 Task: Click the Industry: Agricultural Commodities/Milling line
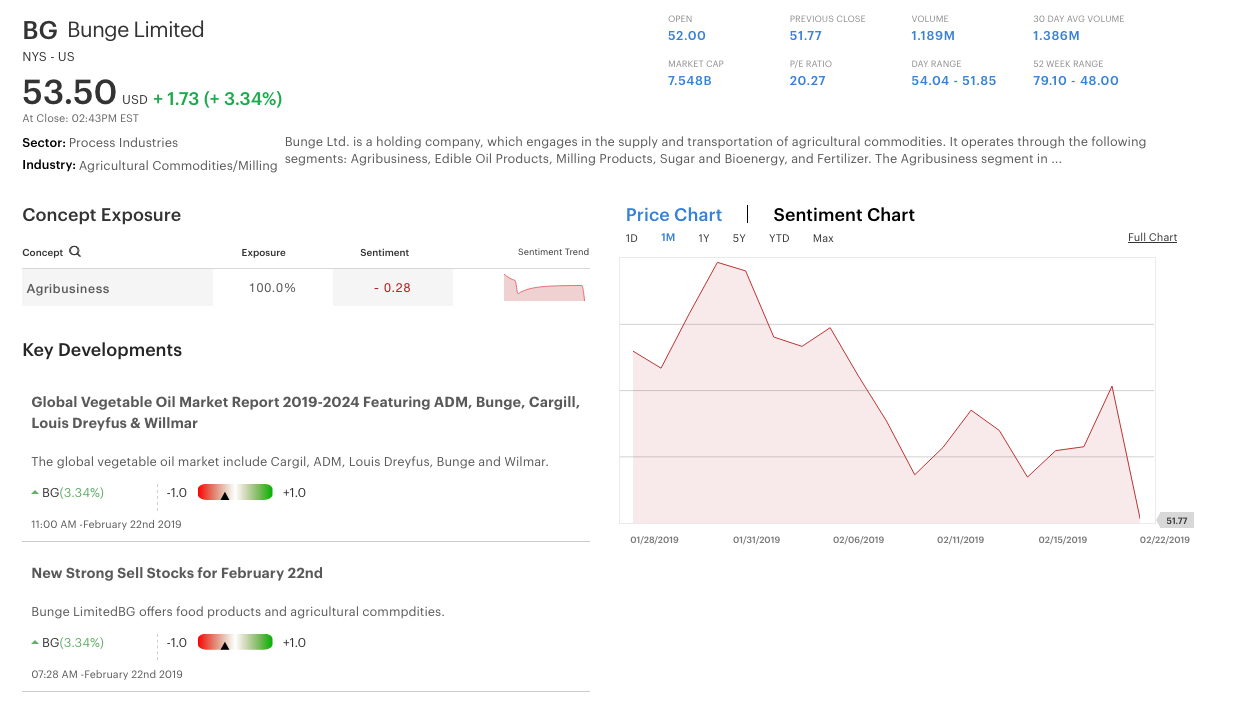150,166
